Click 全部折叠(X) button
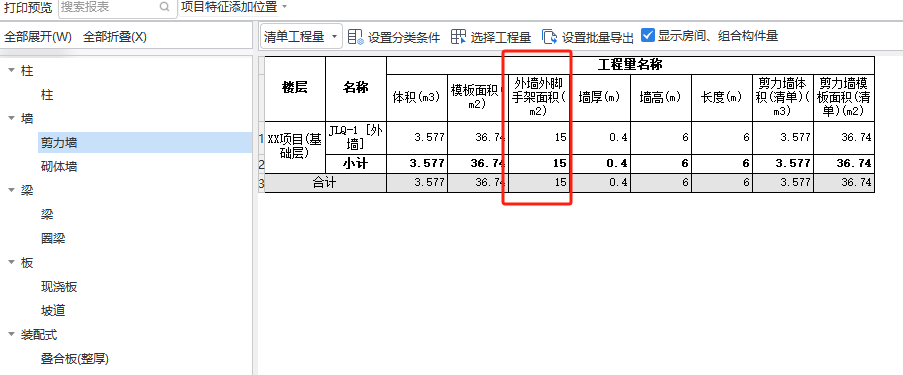Viewport: 903px width, 375px height. point(115,37)
